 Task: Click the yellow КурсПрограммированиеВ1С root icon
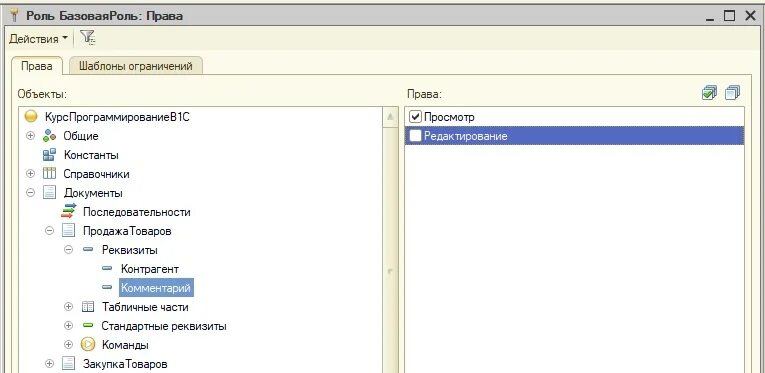click(31, 117)
